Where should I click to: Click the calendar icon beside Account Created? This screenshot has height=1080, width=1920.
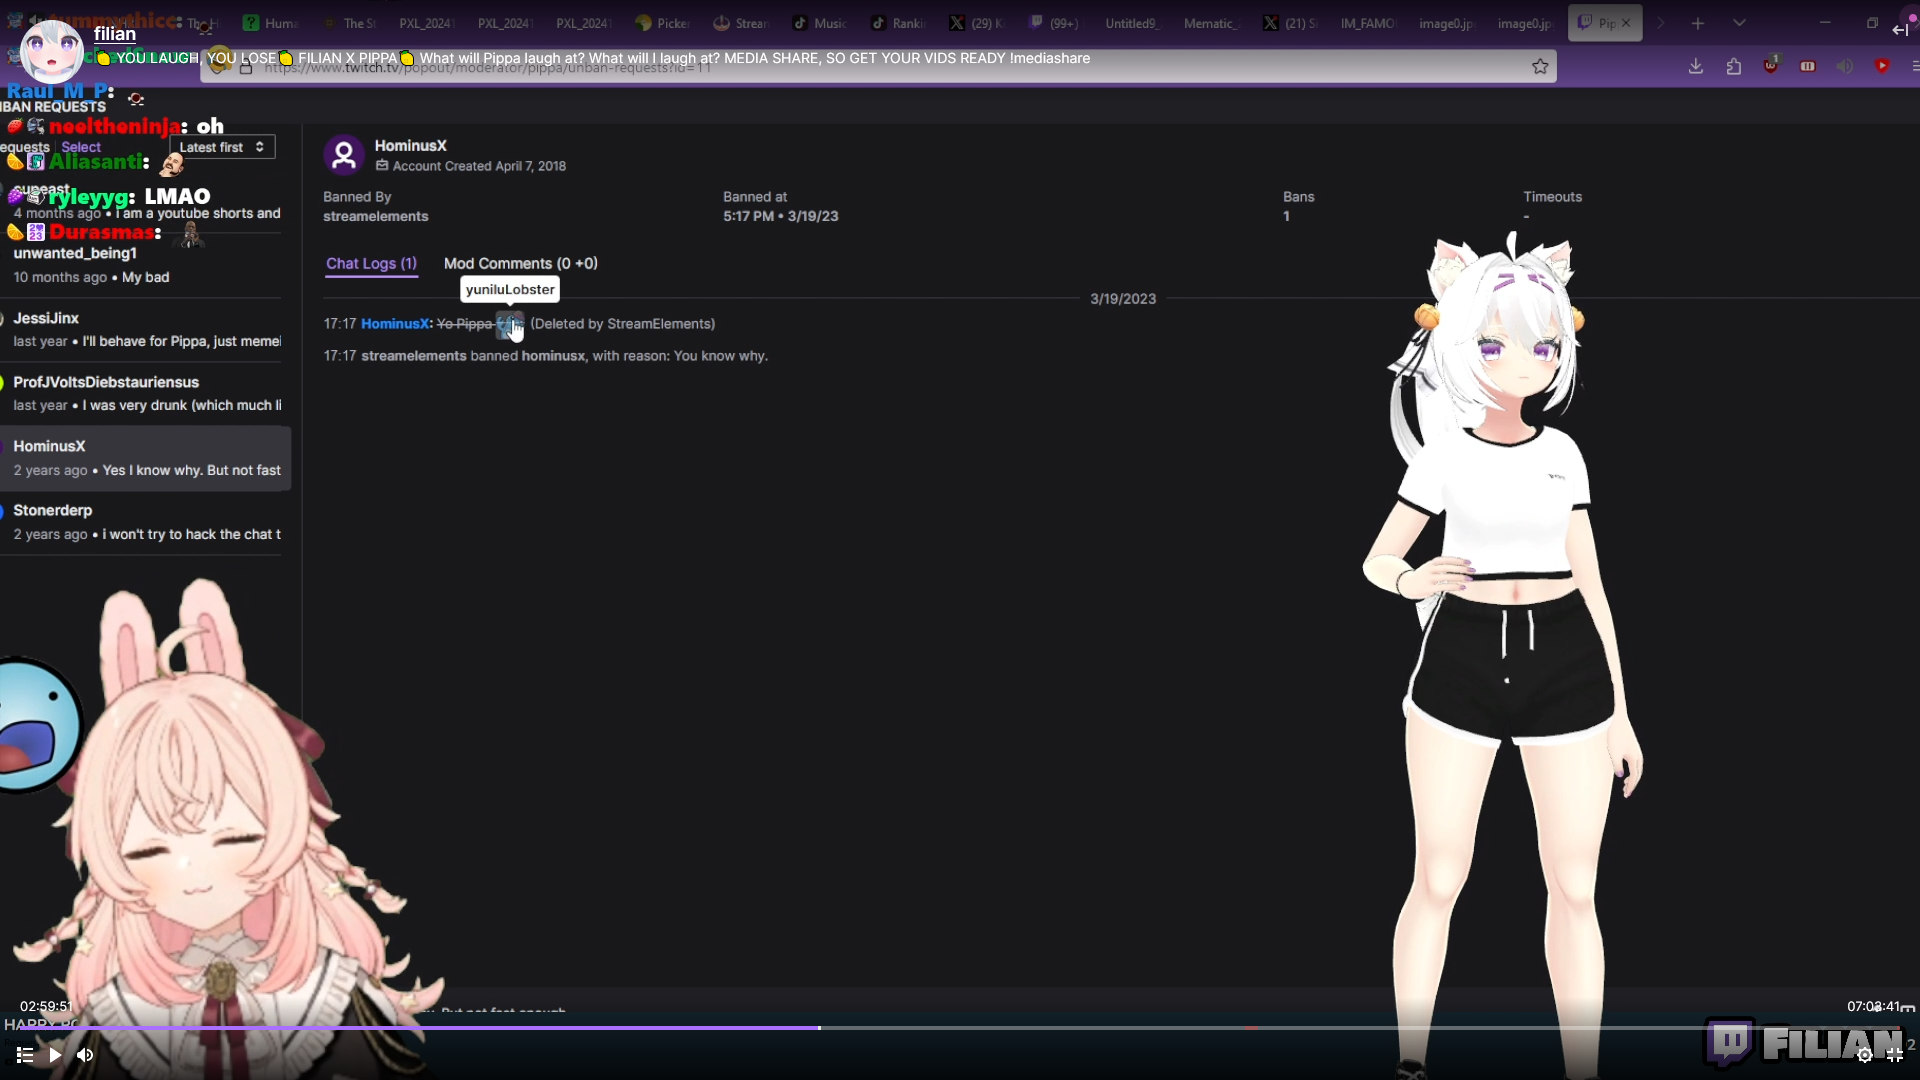pos(382,165)
